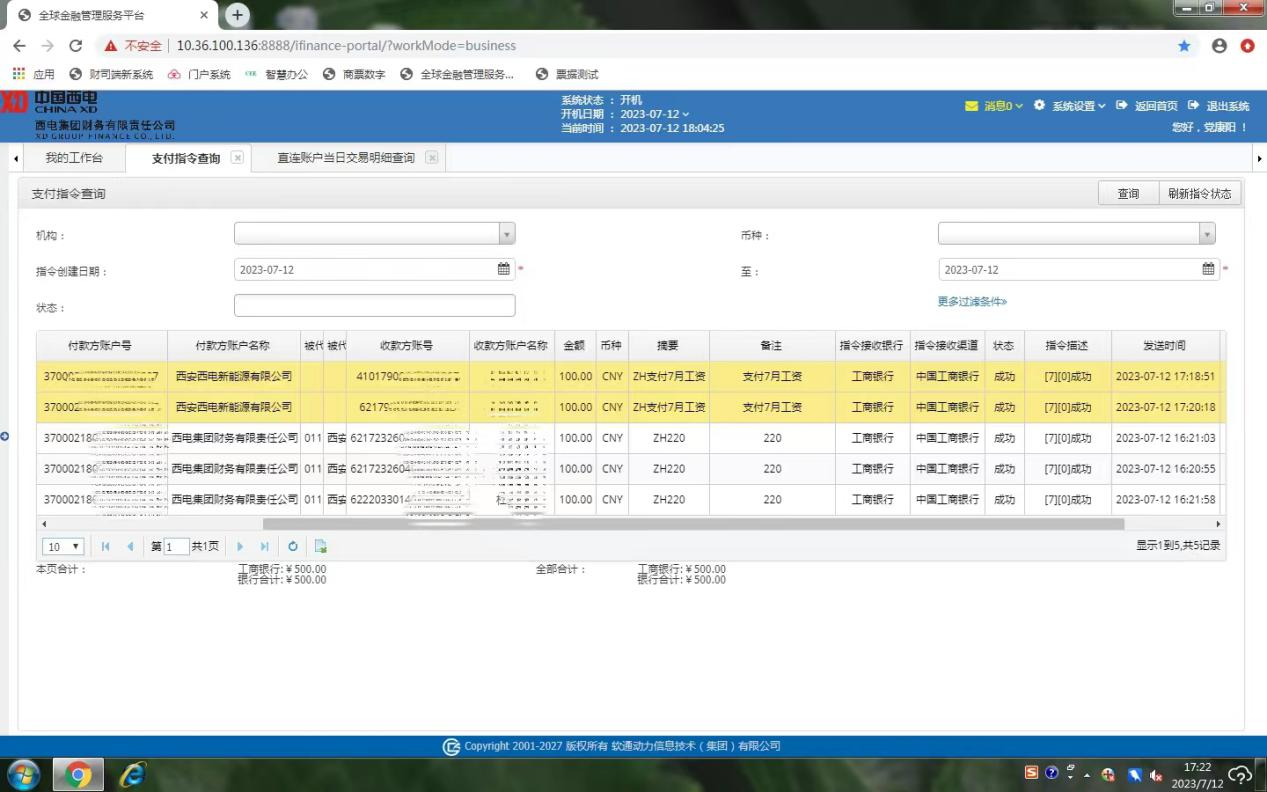Switch to 直连账户当日交易明细查询 tab
1267x792 pixels.
346,158
